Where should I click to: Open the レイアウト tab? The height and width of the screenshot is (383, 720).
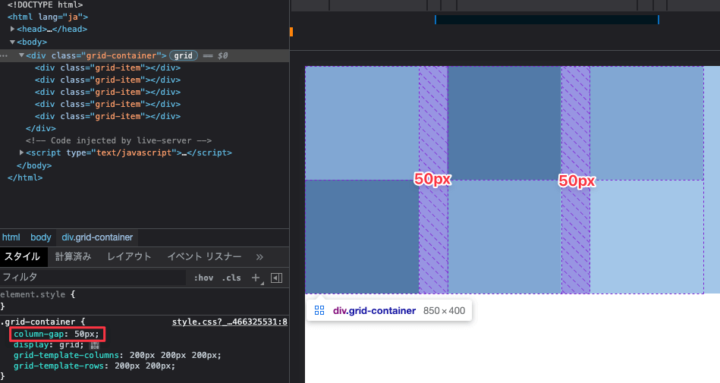click(129, 257)
